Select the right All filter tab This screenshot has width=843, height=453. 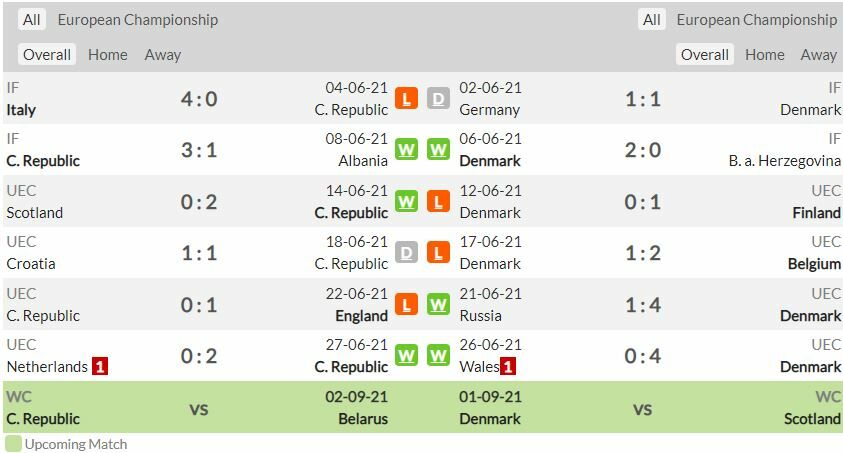point(652,20)
